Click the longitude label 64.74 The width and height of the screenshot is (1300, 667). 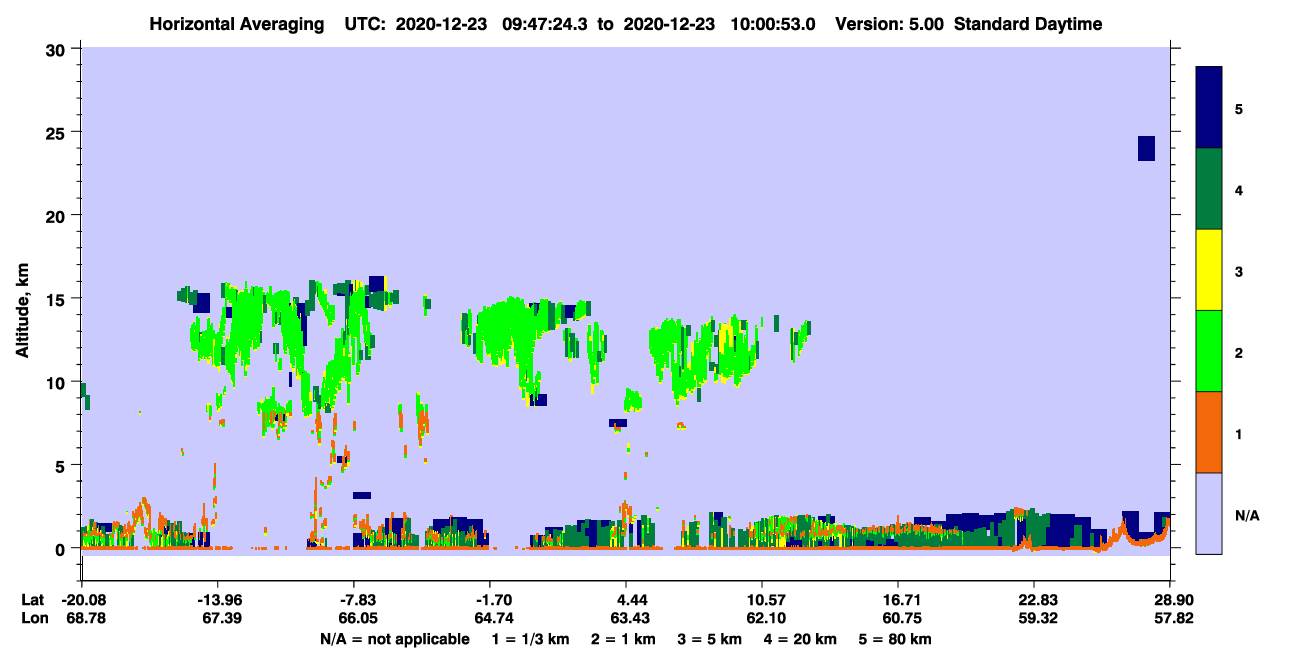coord(490,619)
